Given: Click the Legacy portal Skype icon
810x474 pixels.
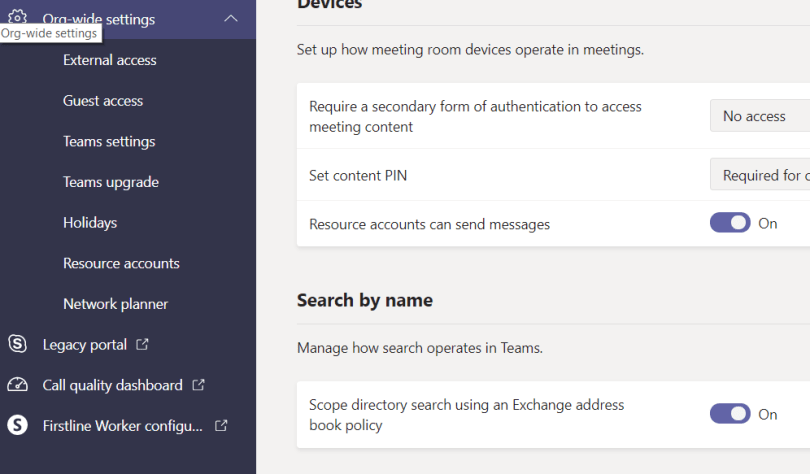Looking at the screenshot, I should tap(17, 344).
